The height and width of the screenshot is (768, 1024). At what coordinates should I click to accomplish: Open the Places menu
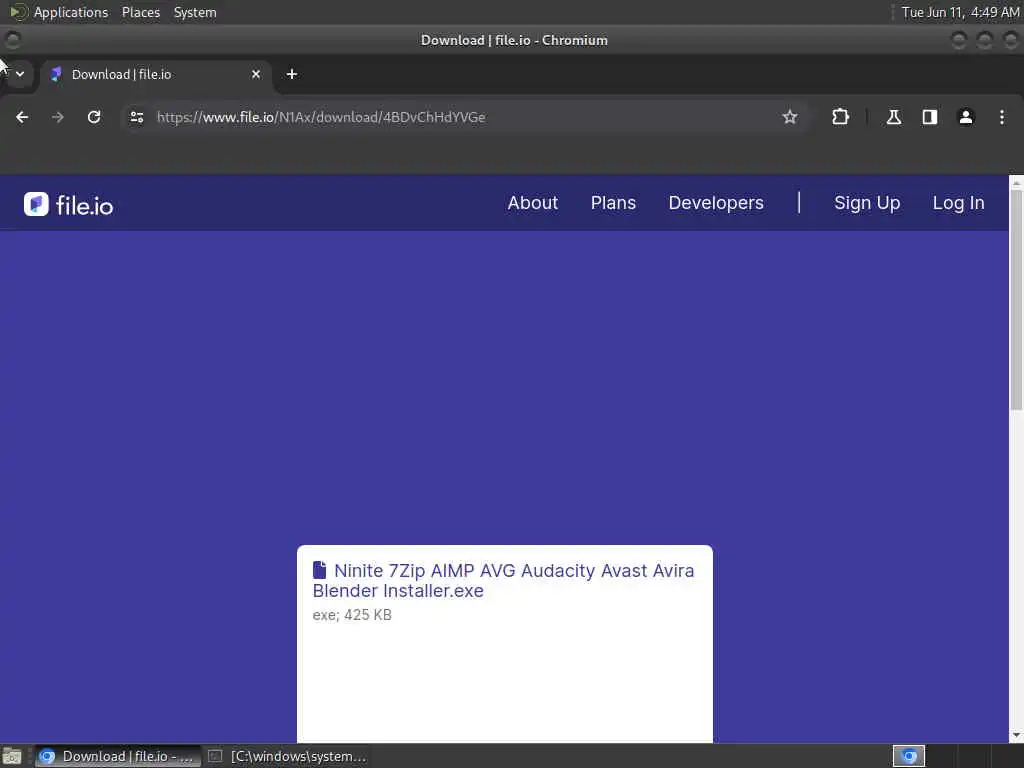(x=140, y=12)
